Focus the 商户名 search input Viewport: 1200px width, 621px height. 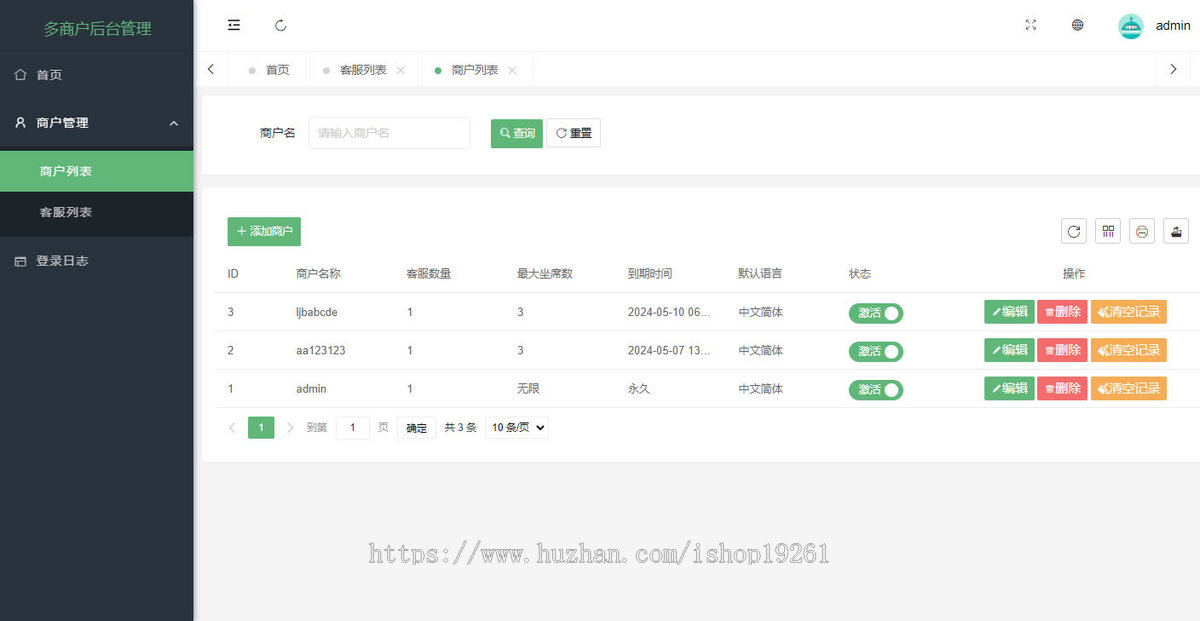[389, 133]
